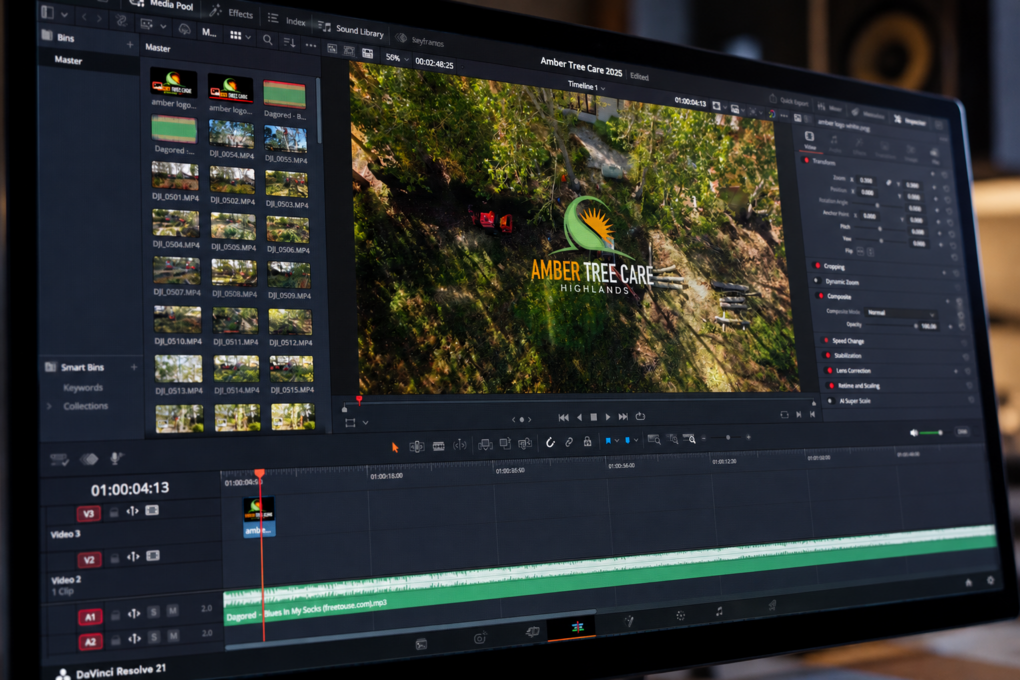This screenshot has height=680, width=1020.
Task: Open the Flag color dropdown arrow
Action: [617, 441]
